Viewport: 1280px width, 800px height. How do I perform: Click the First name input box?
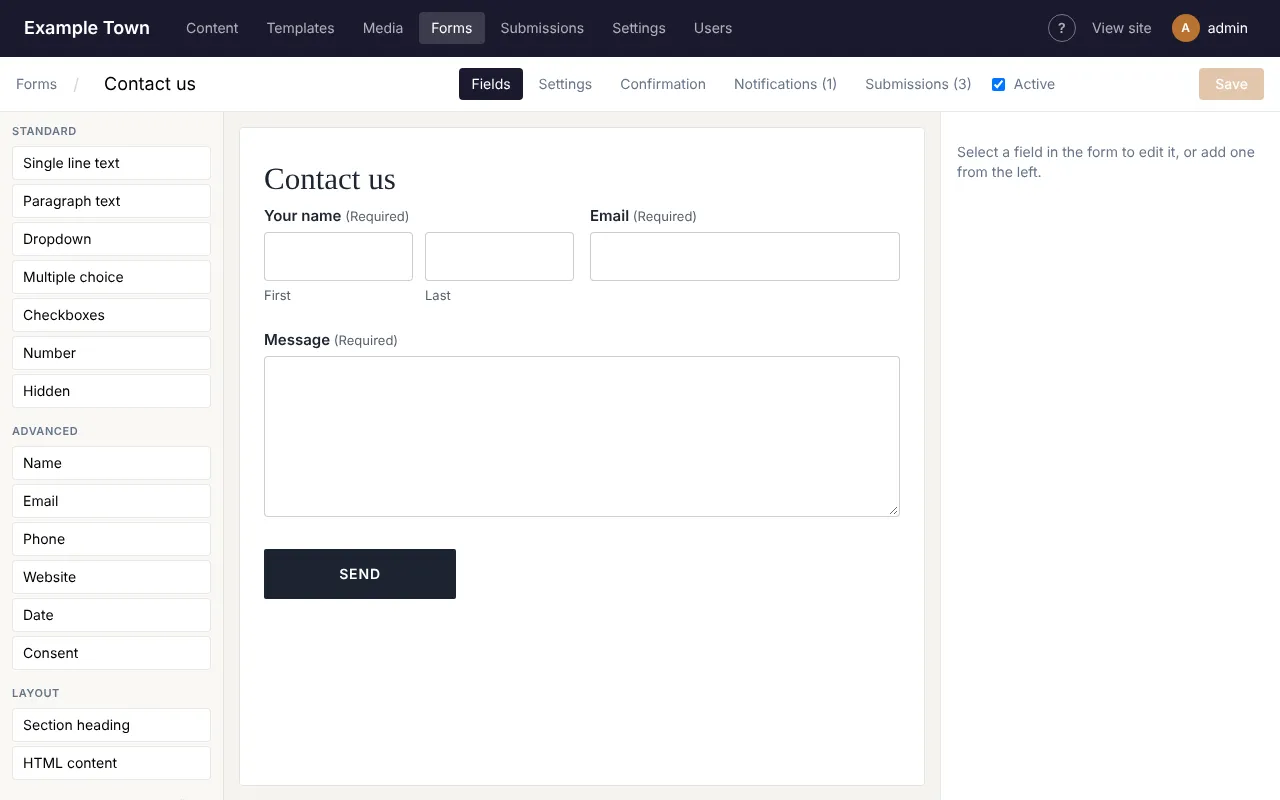click(338, 256)
